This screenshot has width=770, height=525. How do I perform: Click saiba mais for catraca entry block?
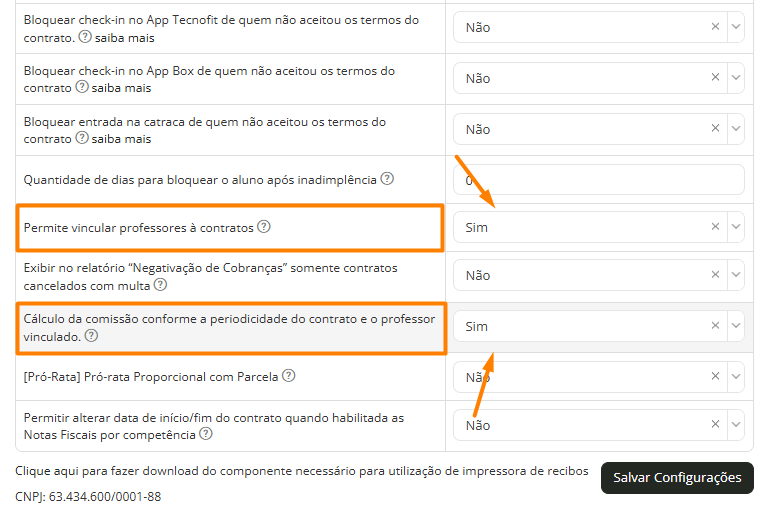click(121, 139)
